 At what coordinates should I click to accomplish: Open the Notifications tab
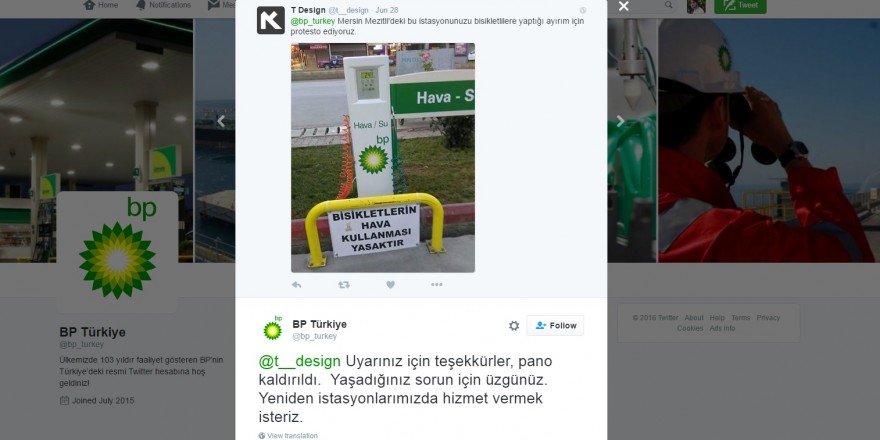pyautogui.click(x=163, y=5)
